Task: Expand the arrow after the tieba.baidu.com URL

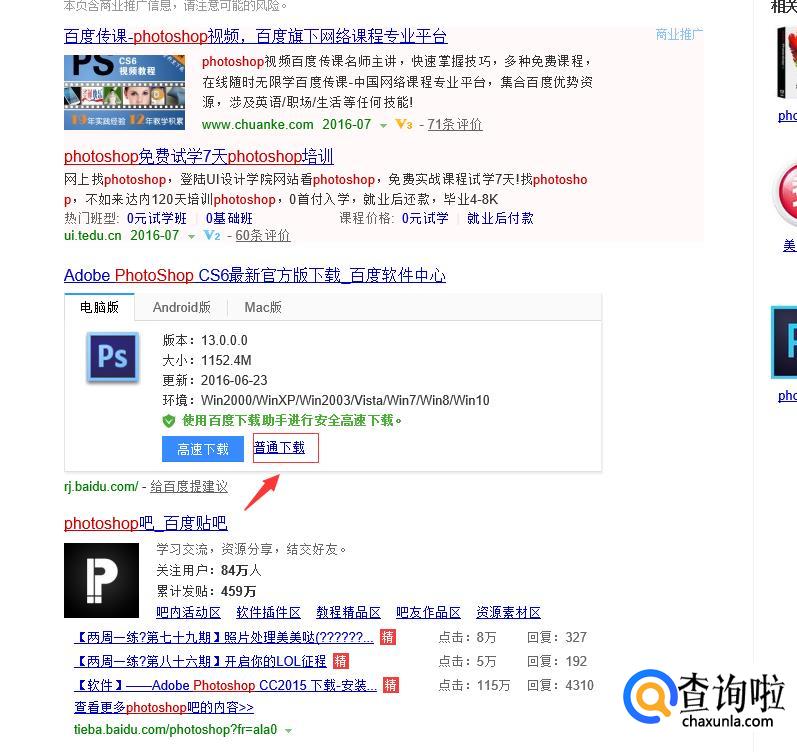Action: pyautogui.click(x=289, y=731)
